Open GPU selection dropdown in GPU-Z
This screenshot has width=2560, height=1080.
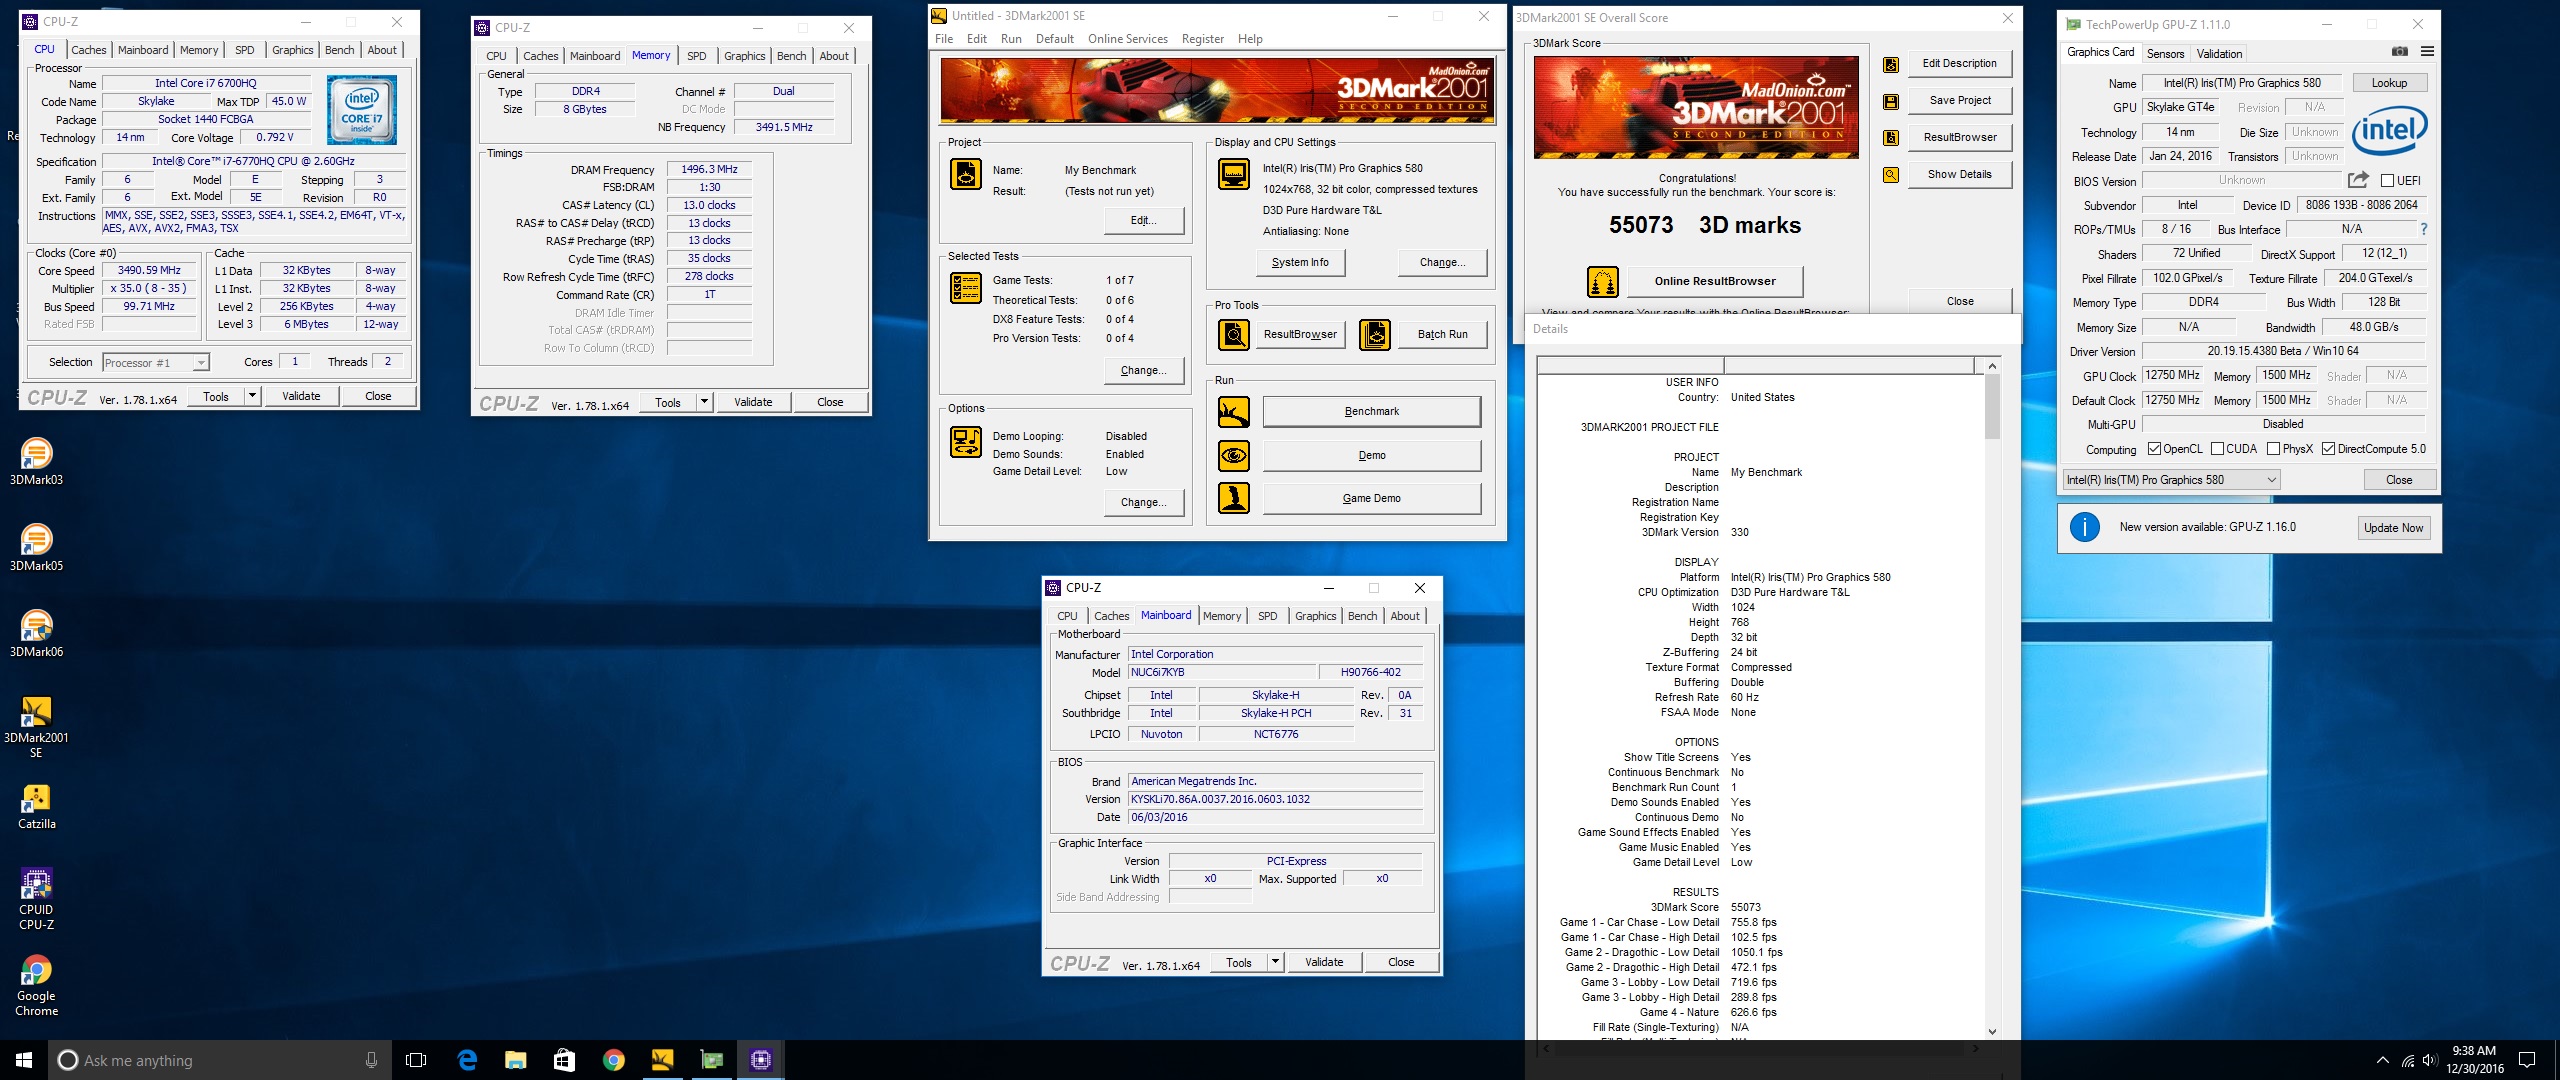pyautogui.click(x=2171, y=480)
